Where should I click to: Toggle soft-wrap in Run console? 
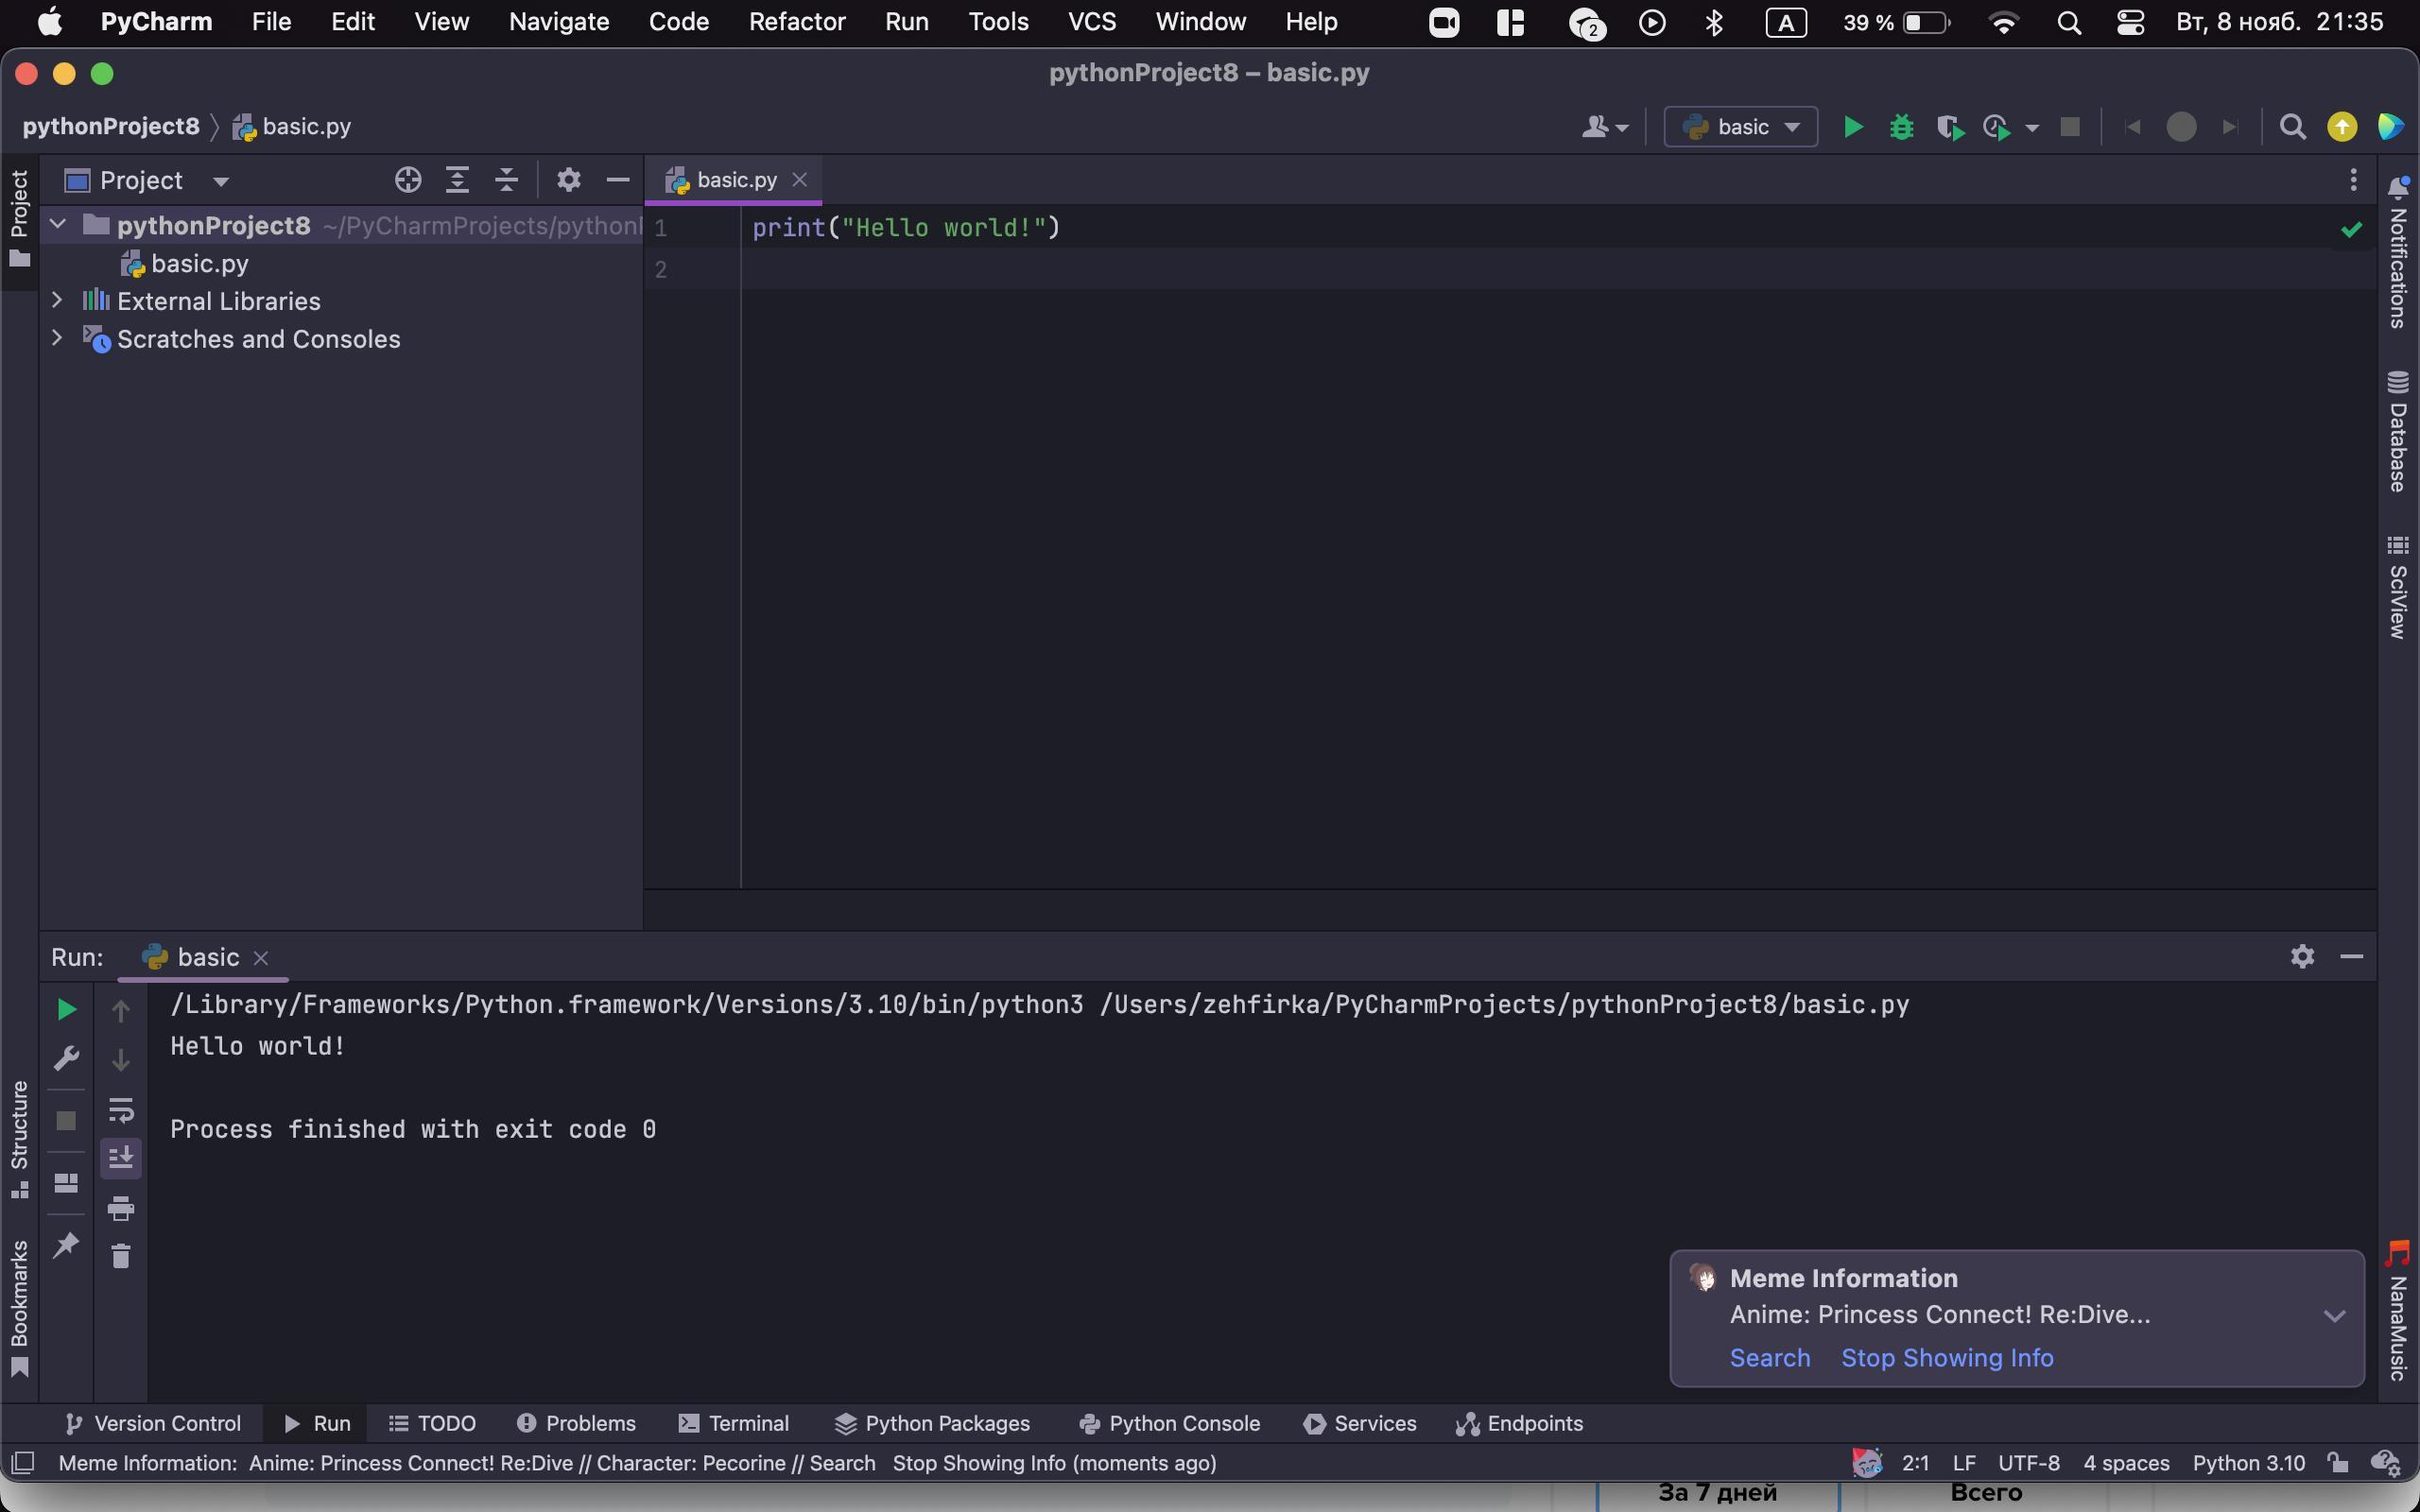click(121, 1110)
